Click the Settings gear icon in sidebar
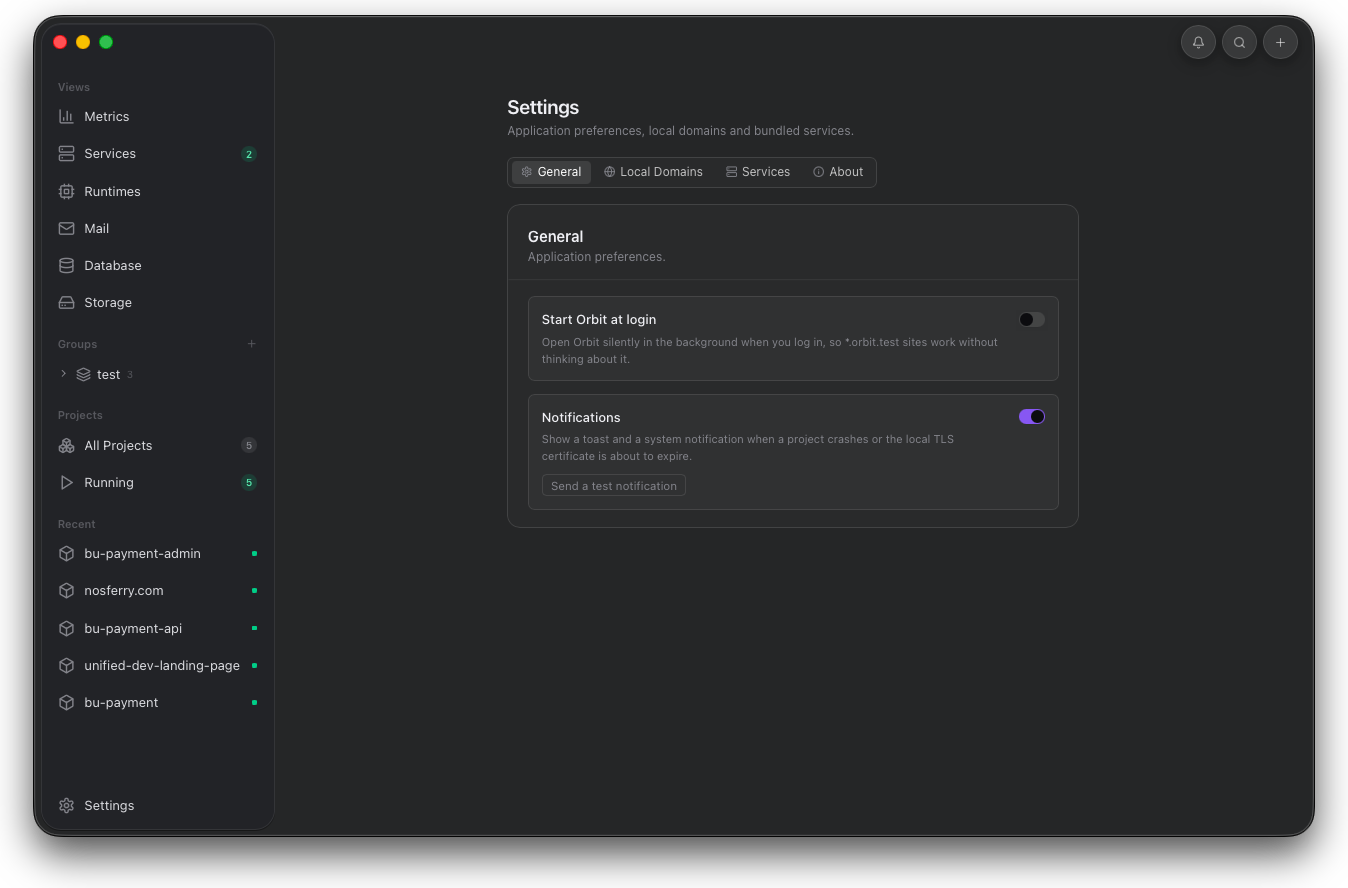Screen dimensions: 1348x888 tap(66, 805)
